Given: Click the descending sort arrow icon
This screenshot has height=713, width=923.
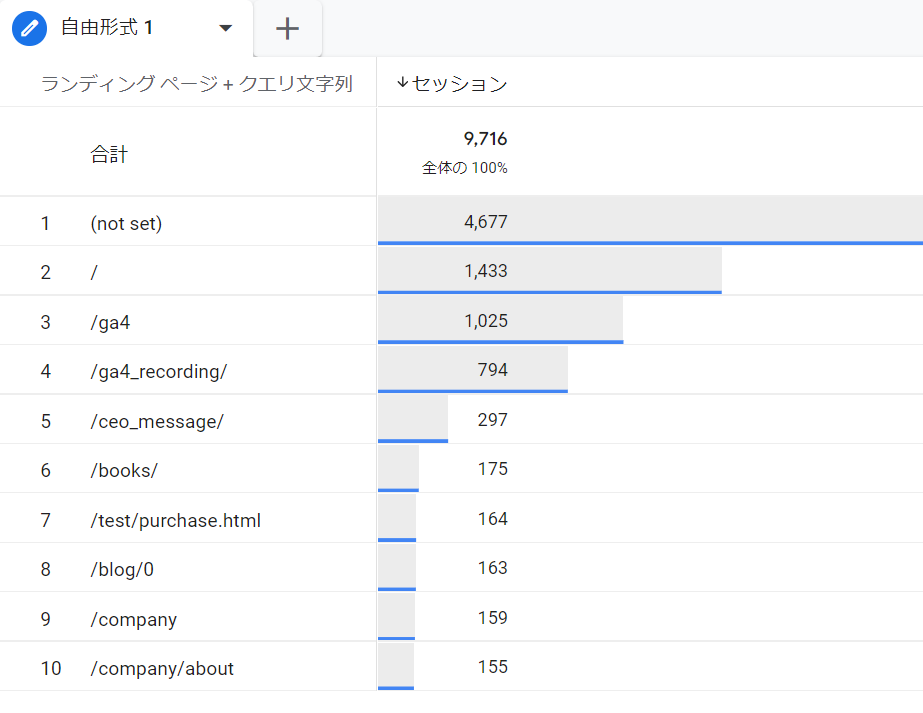Looking at the screenshot, I should [x=402, y=83].
